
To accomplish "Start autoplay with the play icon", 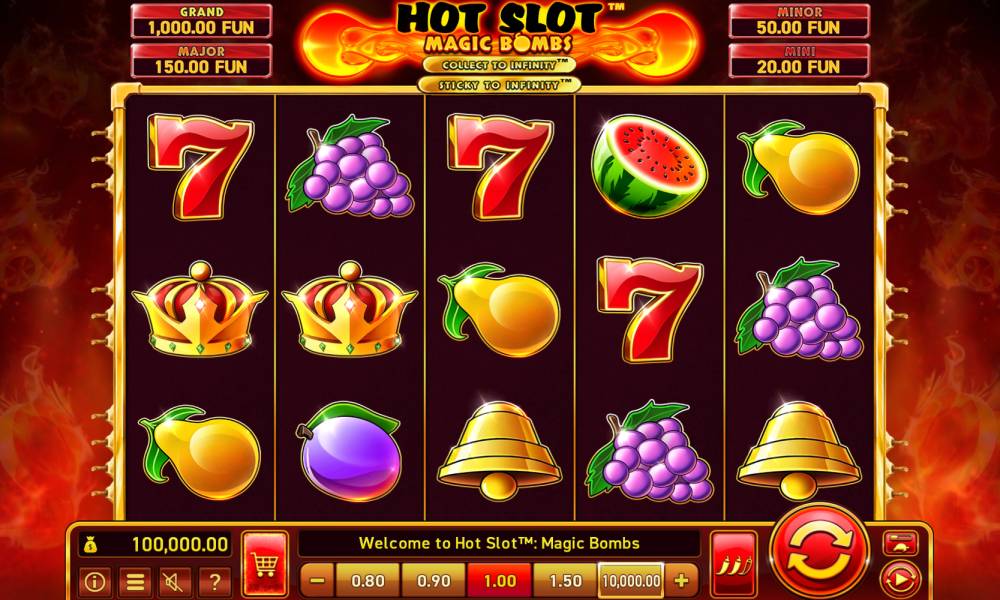I will click(901, 580).
